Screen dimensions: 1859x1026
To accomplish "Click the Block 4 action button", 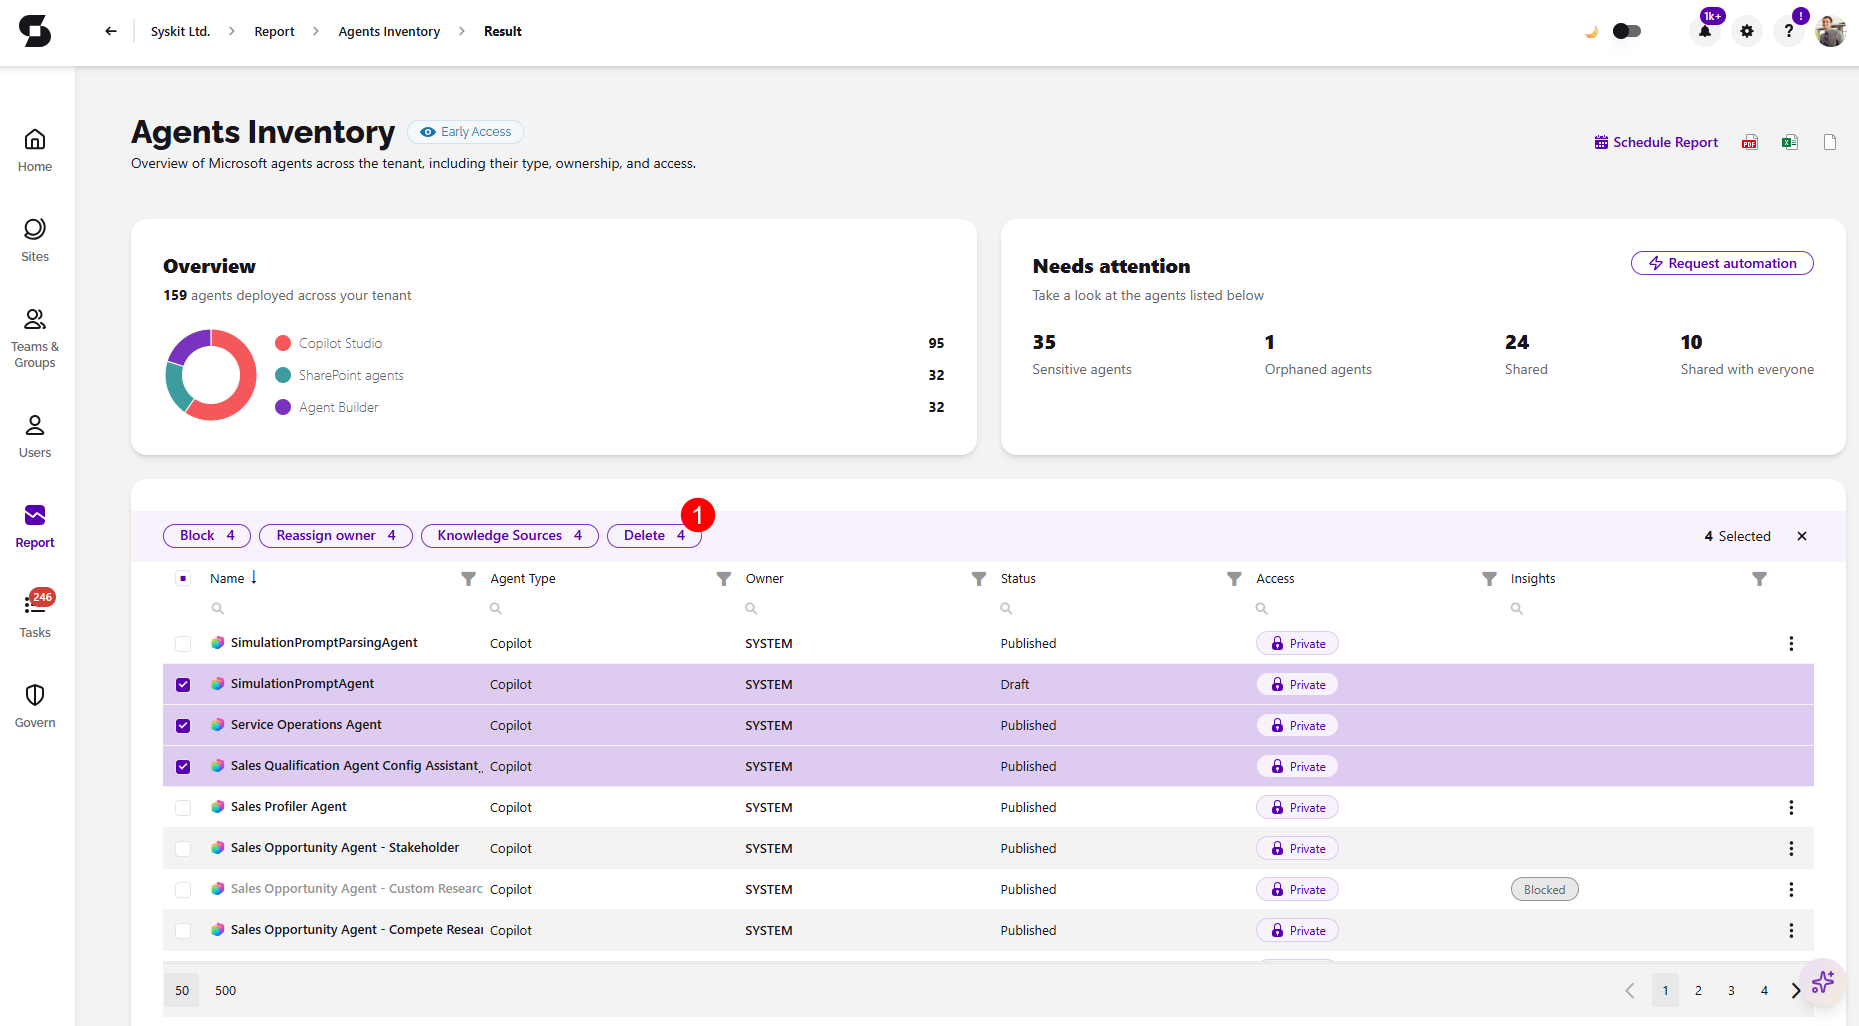I will [207, 536].
